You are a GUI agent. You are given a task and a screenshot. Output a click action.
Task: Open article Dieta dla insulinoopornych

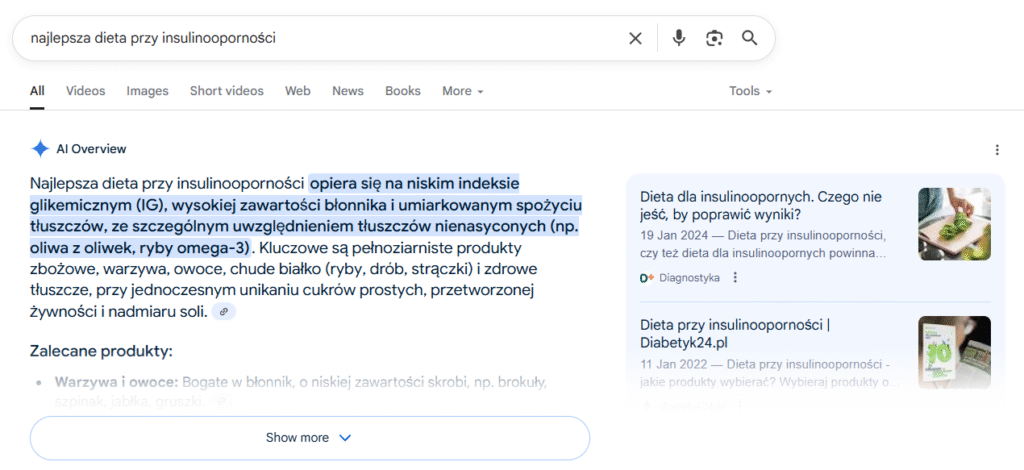tap(761, 205)
